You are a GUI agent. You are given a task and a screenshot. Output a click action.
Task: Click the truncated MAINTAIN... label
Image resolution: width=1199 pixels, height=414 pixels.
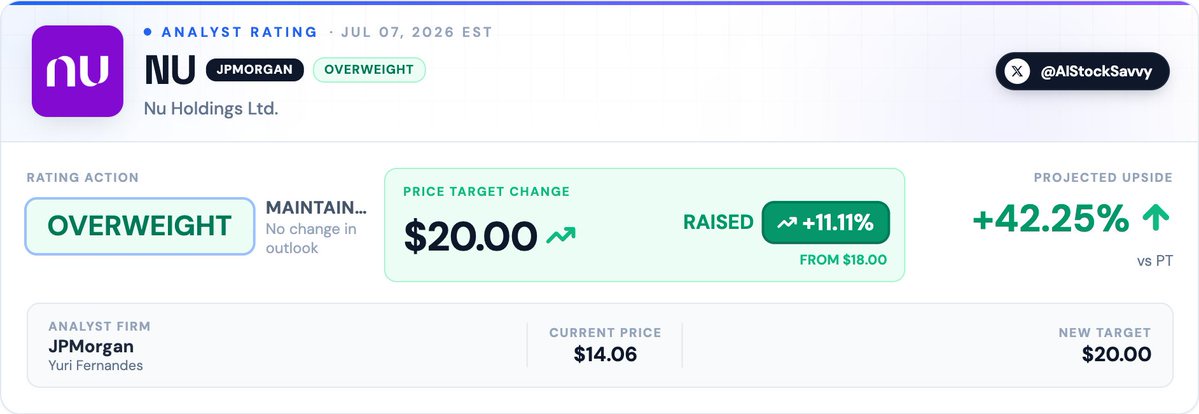pos(316,207)
